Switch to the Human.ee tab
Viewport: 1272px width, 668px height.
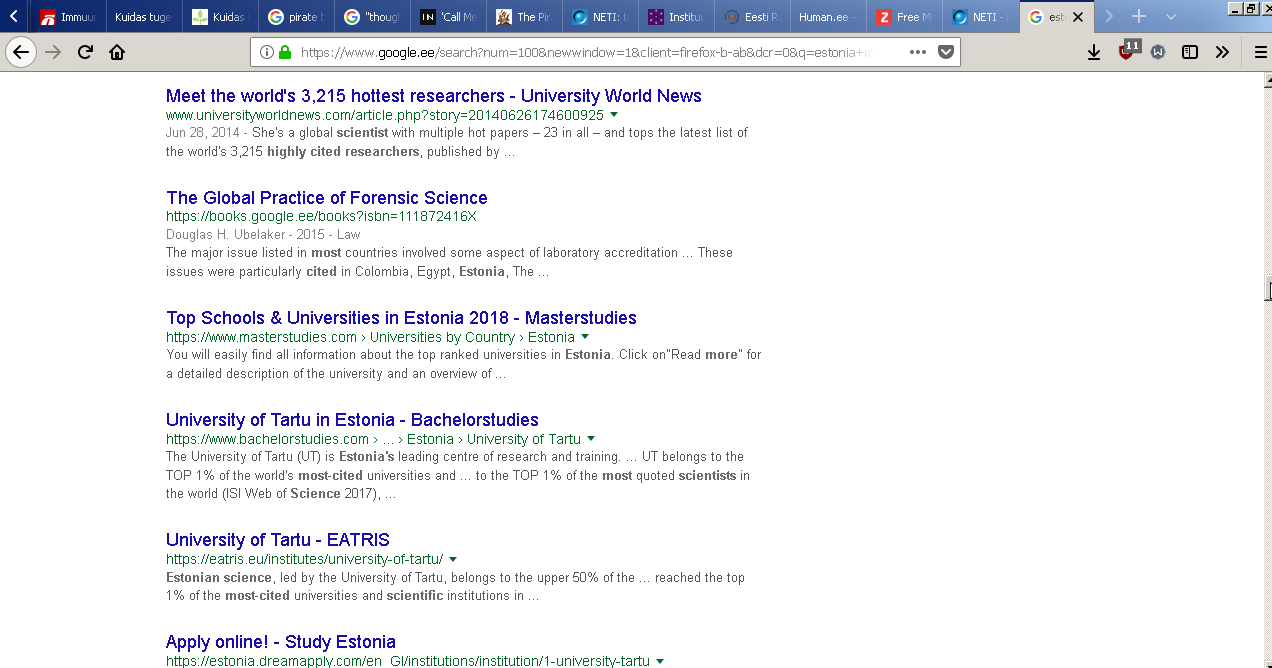point(826,17)
